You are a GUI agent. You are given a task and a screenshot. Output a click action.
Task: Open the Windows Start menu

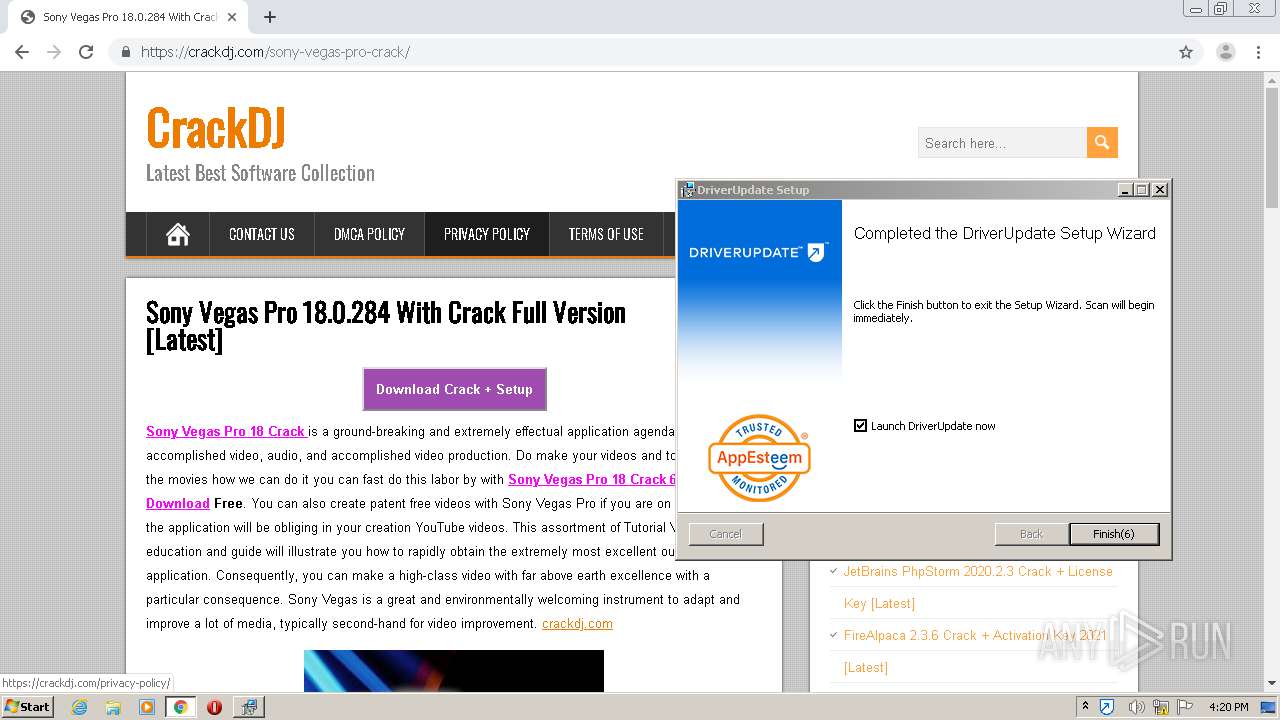click(28, 707)
